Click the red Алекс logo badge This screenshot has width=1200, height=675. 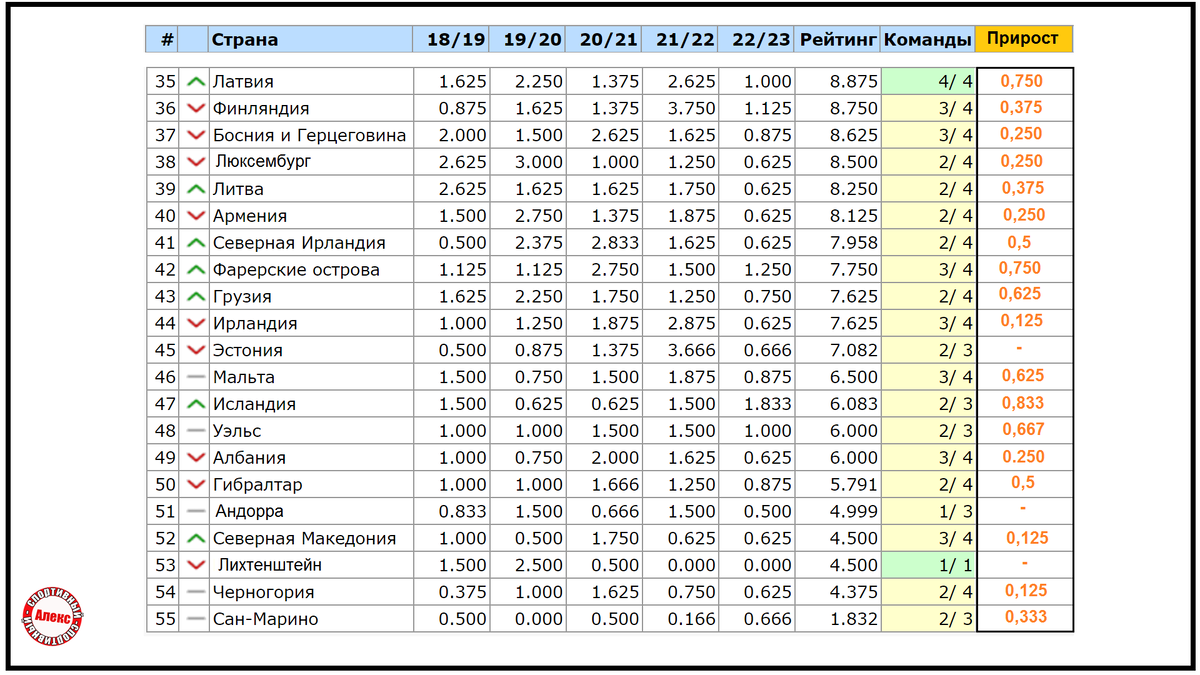coord(53,617)
